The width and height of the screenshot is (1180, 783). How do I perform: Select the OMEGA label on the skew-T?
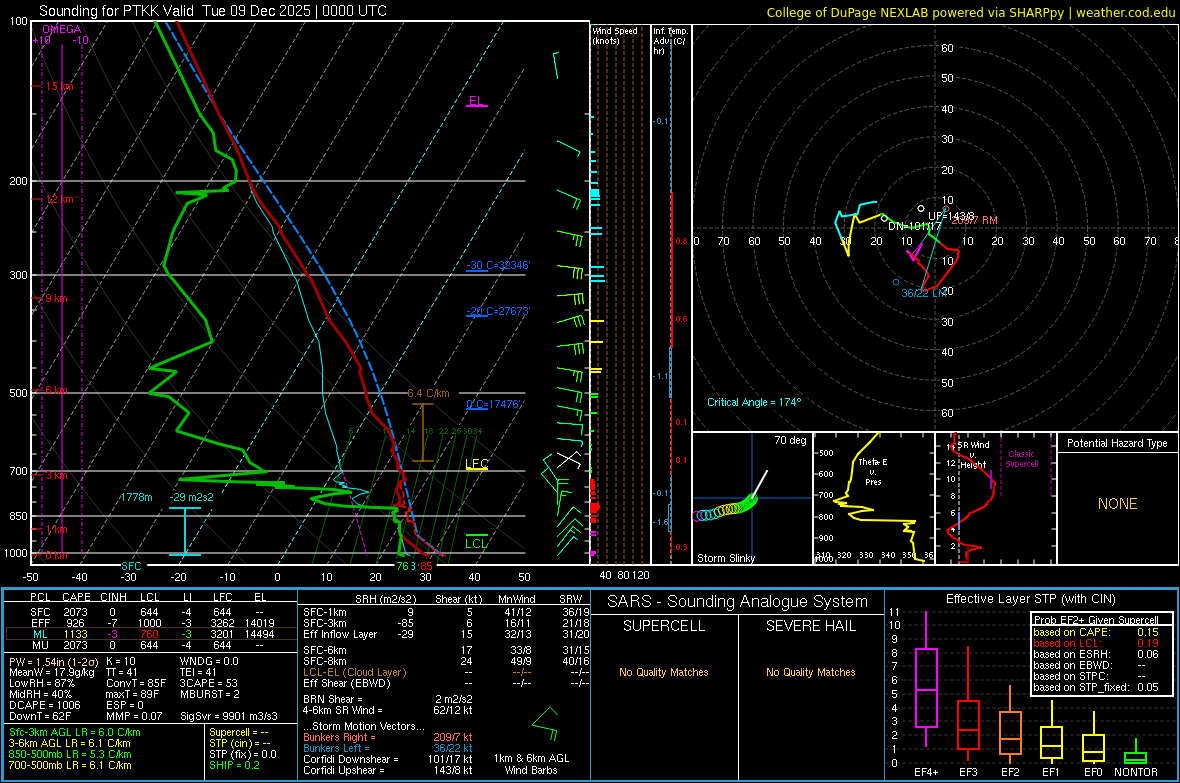[62, 29]
